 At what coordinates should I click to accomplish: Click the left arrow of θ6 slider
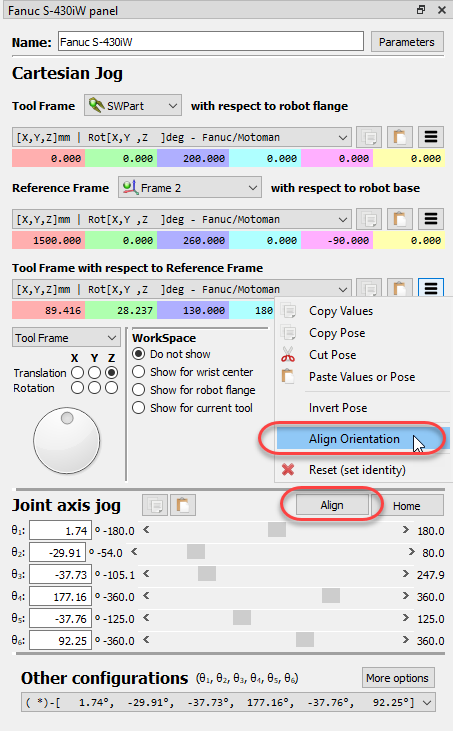(146, 640)
